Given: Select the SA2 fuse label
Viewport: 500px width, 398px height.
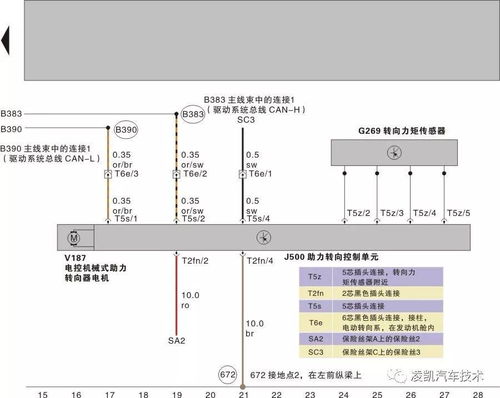Looking at the screenshot, I should pyautogui.click(x=176, y=341).
